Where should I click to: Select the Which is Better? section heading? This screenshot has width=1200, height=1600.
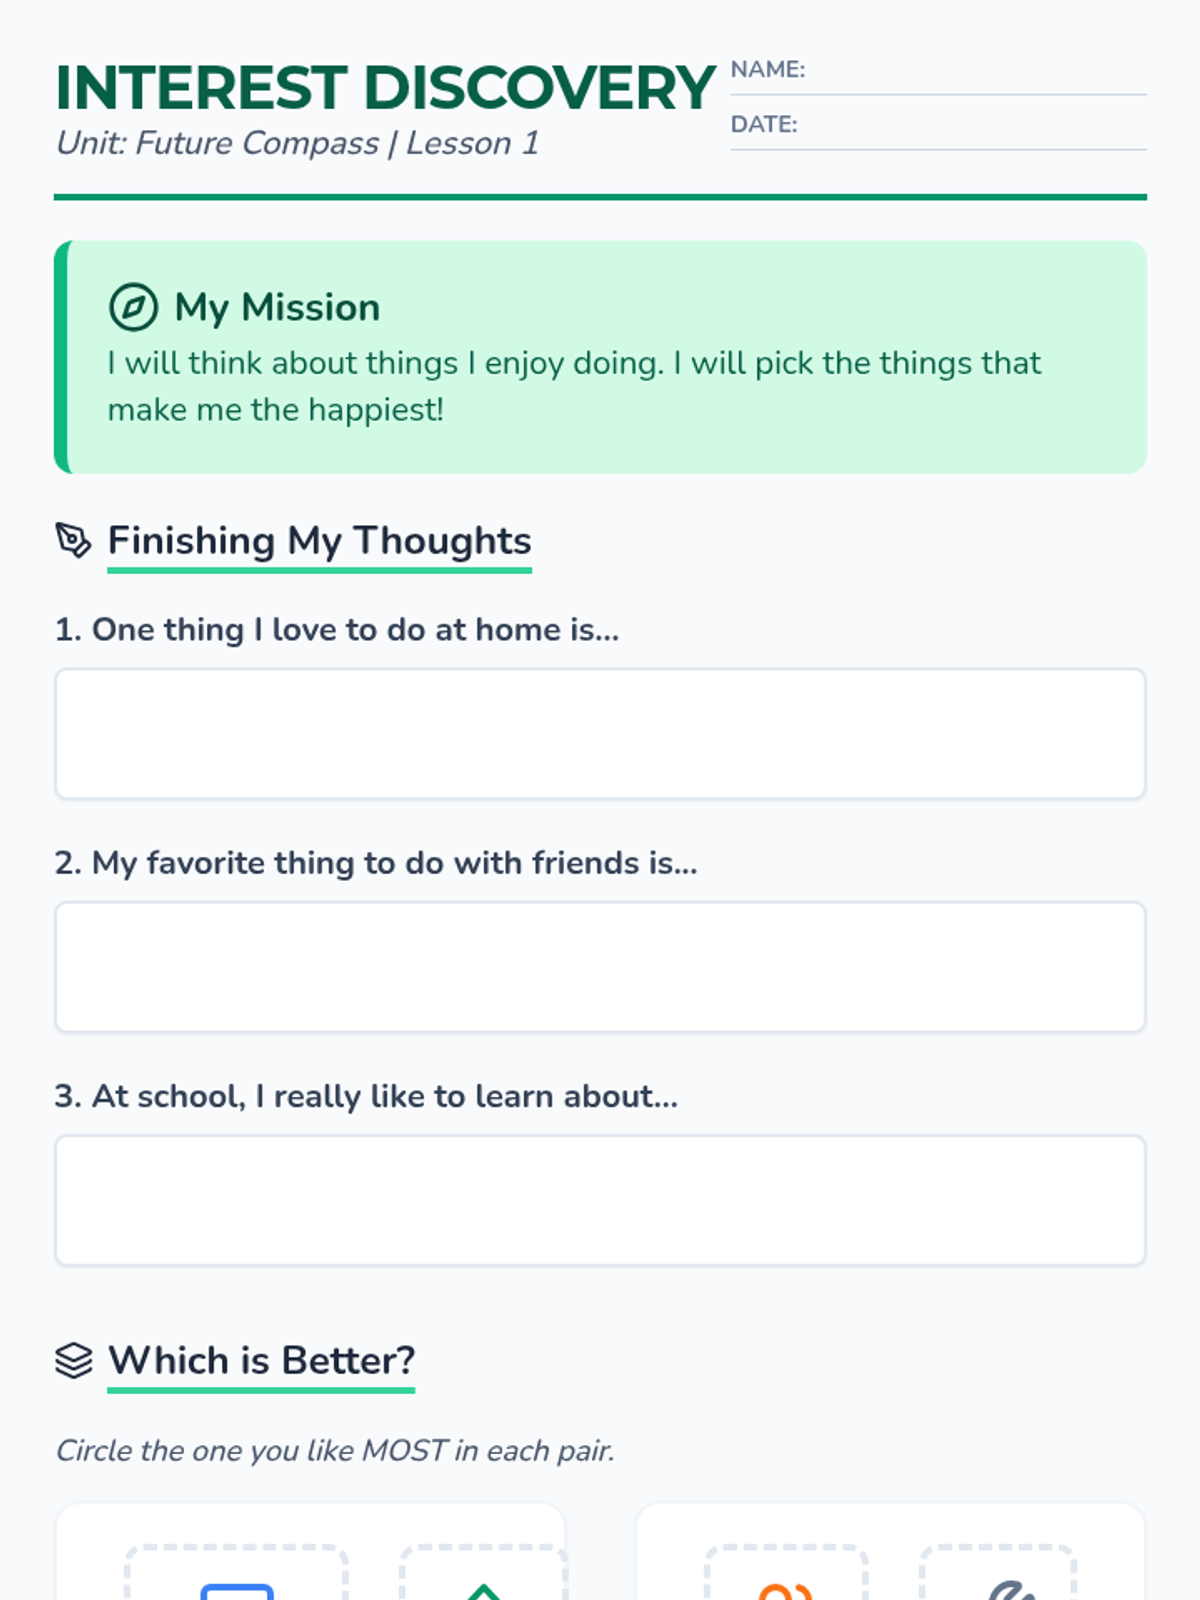click(x=261, y=1361)
